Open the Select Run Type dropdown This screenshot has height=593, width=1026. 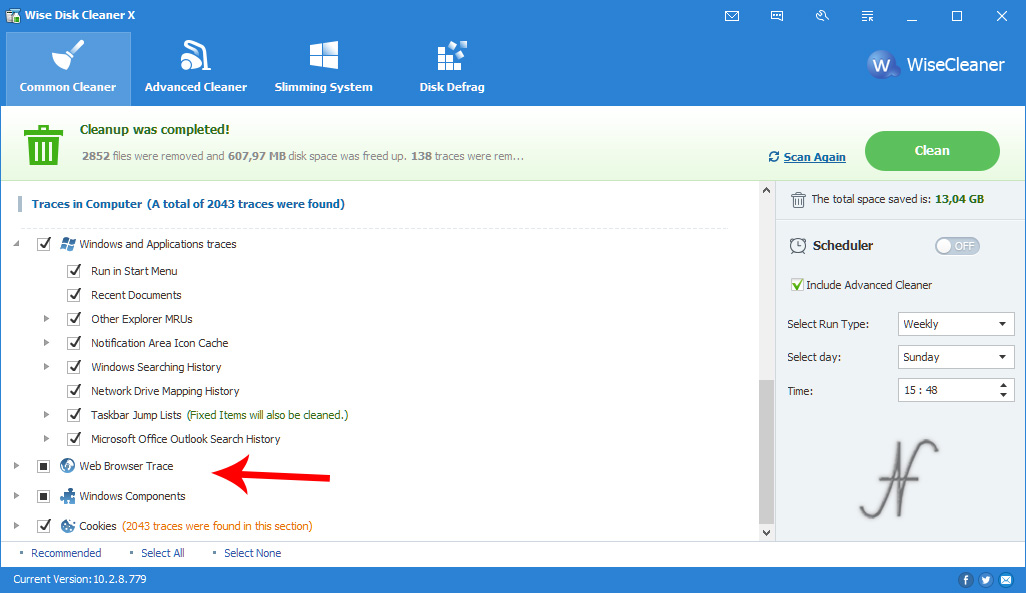[x=956, y=324]
